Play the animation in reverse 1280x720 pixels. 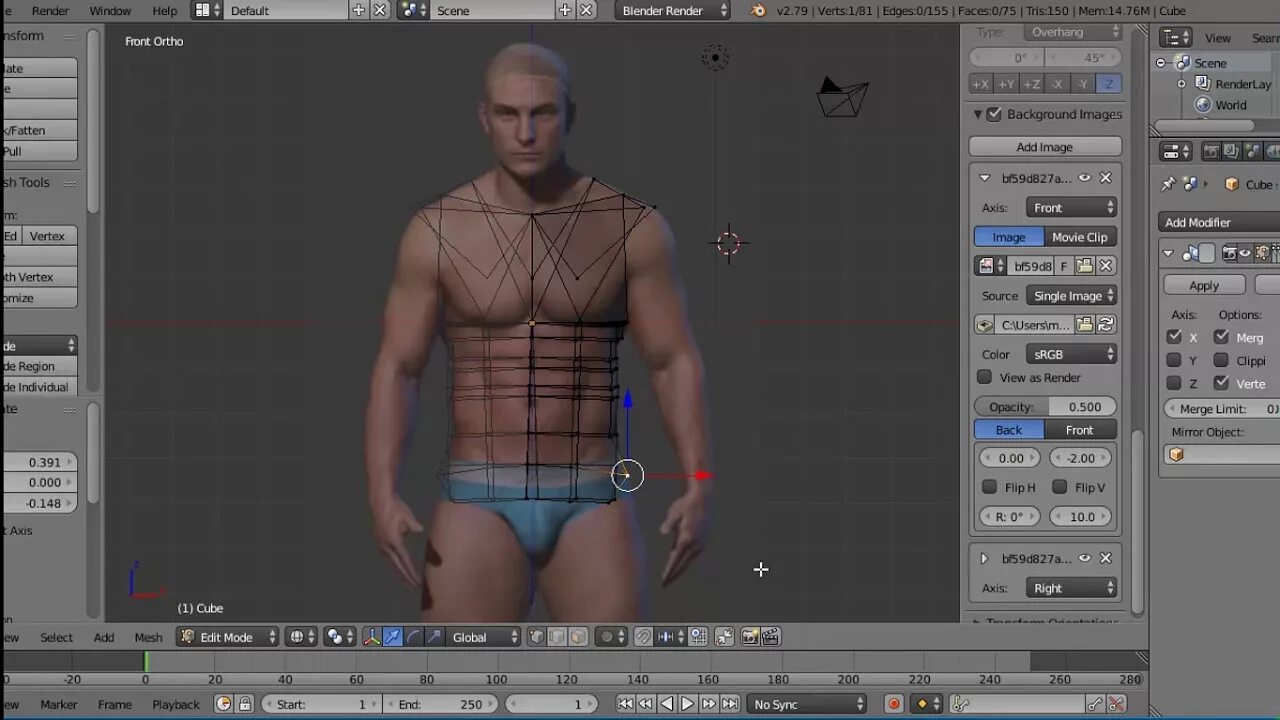click(667, 704)
